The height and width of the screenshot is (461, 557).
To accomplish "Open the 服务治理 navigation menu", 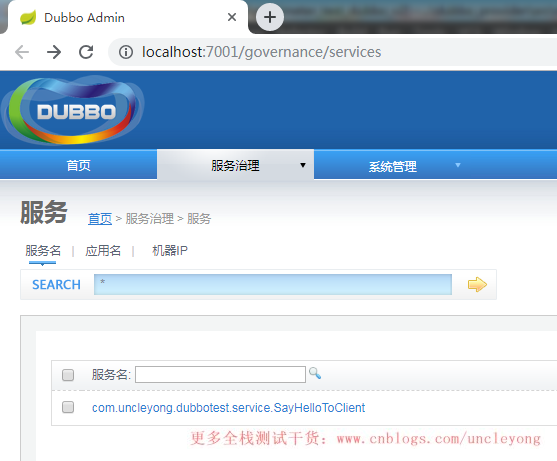I will pyautogui.click(x=235, y=165).
